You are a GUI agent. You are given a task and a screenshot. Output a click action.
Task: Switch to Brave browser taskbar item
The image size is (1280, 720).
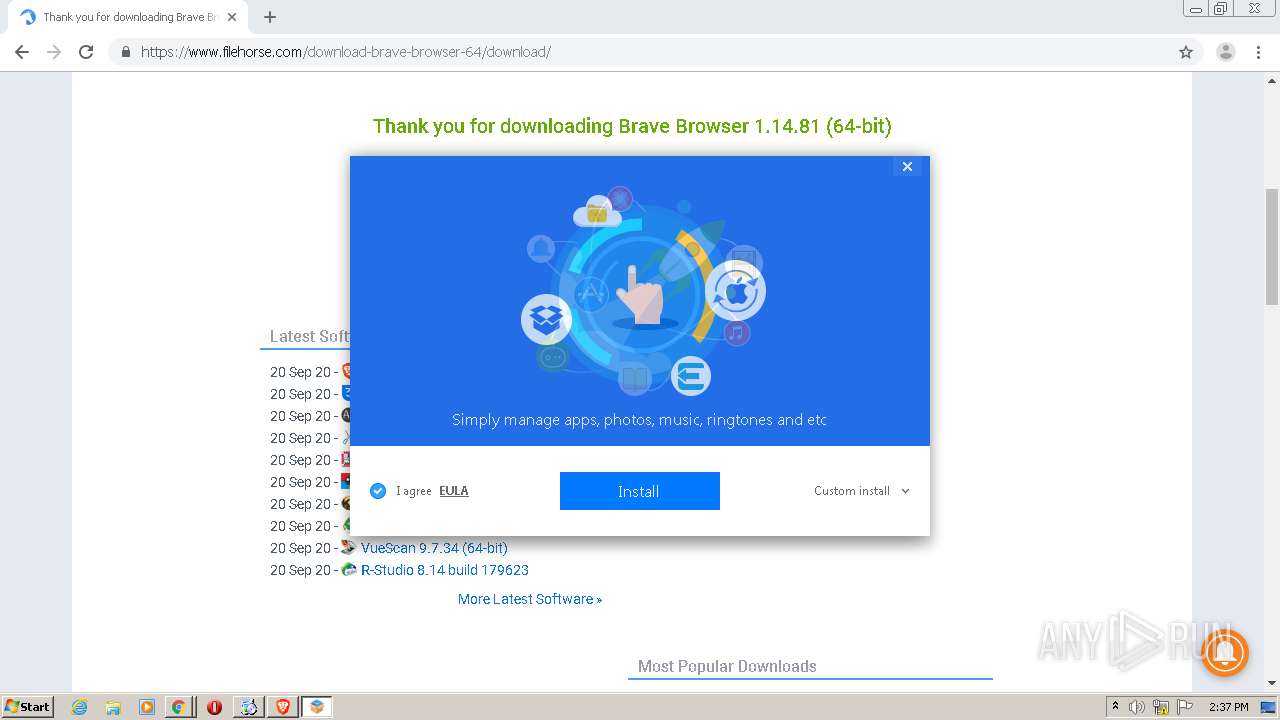pos(282,707)
